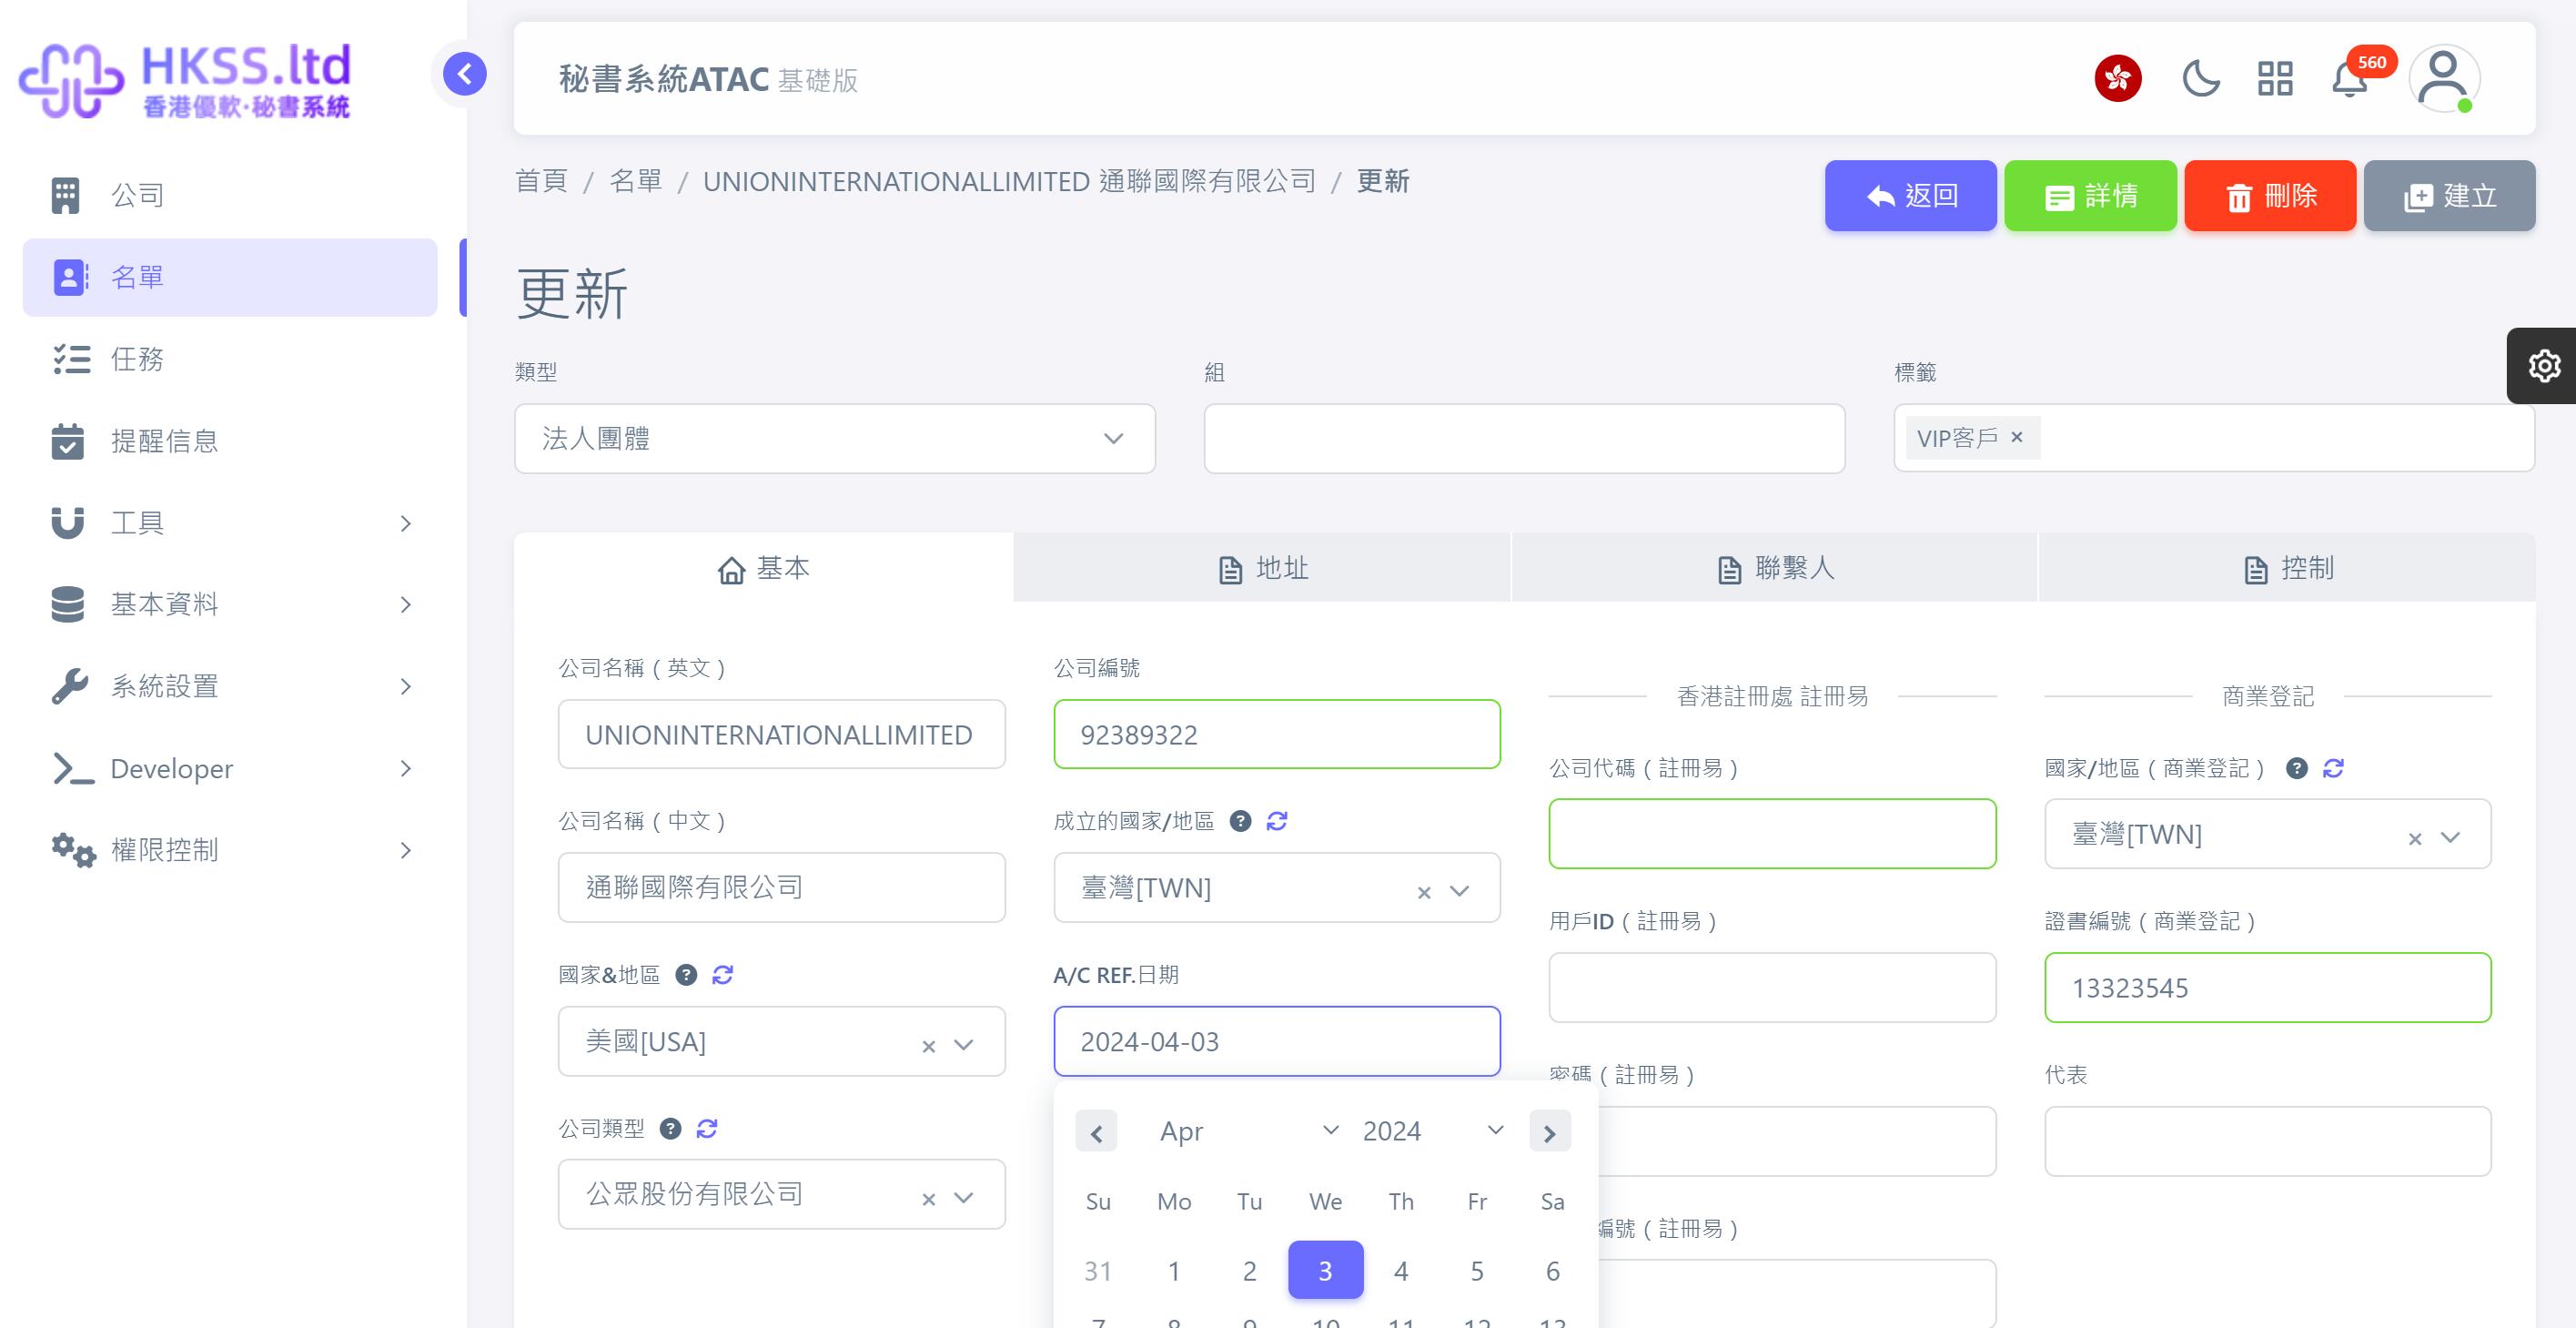The width and height of the screenshot is (2576, 1328).
Task: Click the 公司名稱（中文）input field
Action: tap(782, 888)
